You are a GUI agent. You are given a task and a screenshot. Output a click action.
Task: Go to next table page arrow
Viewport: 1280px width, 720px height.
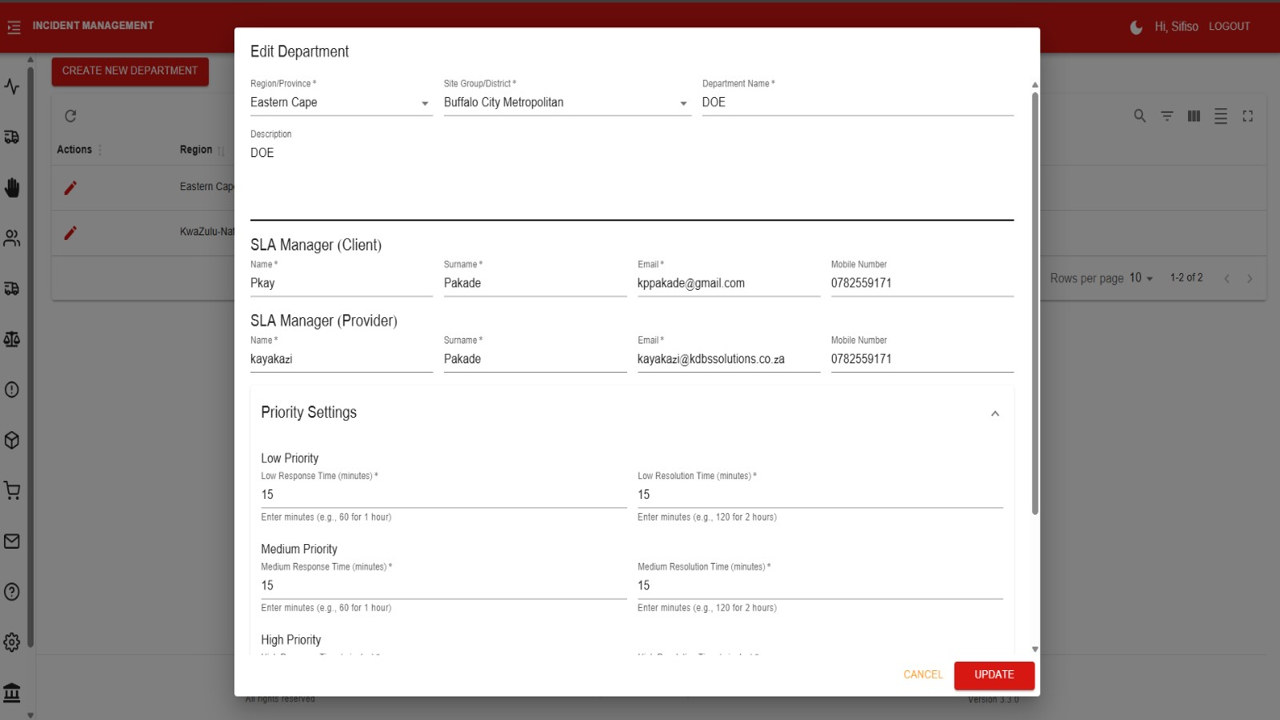(x=1250, y=278)
